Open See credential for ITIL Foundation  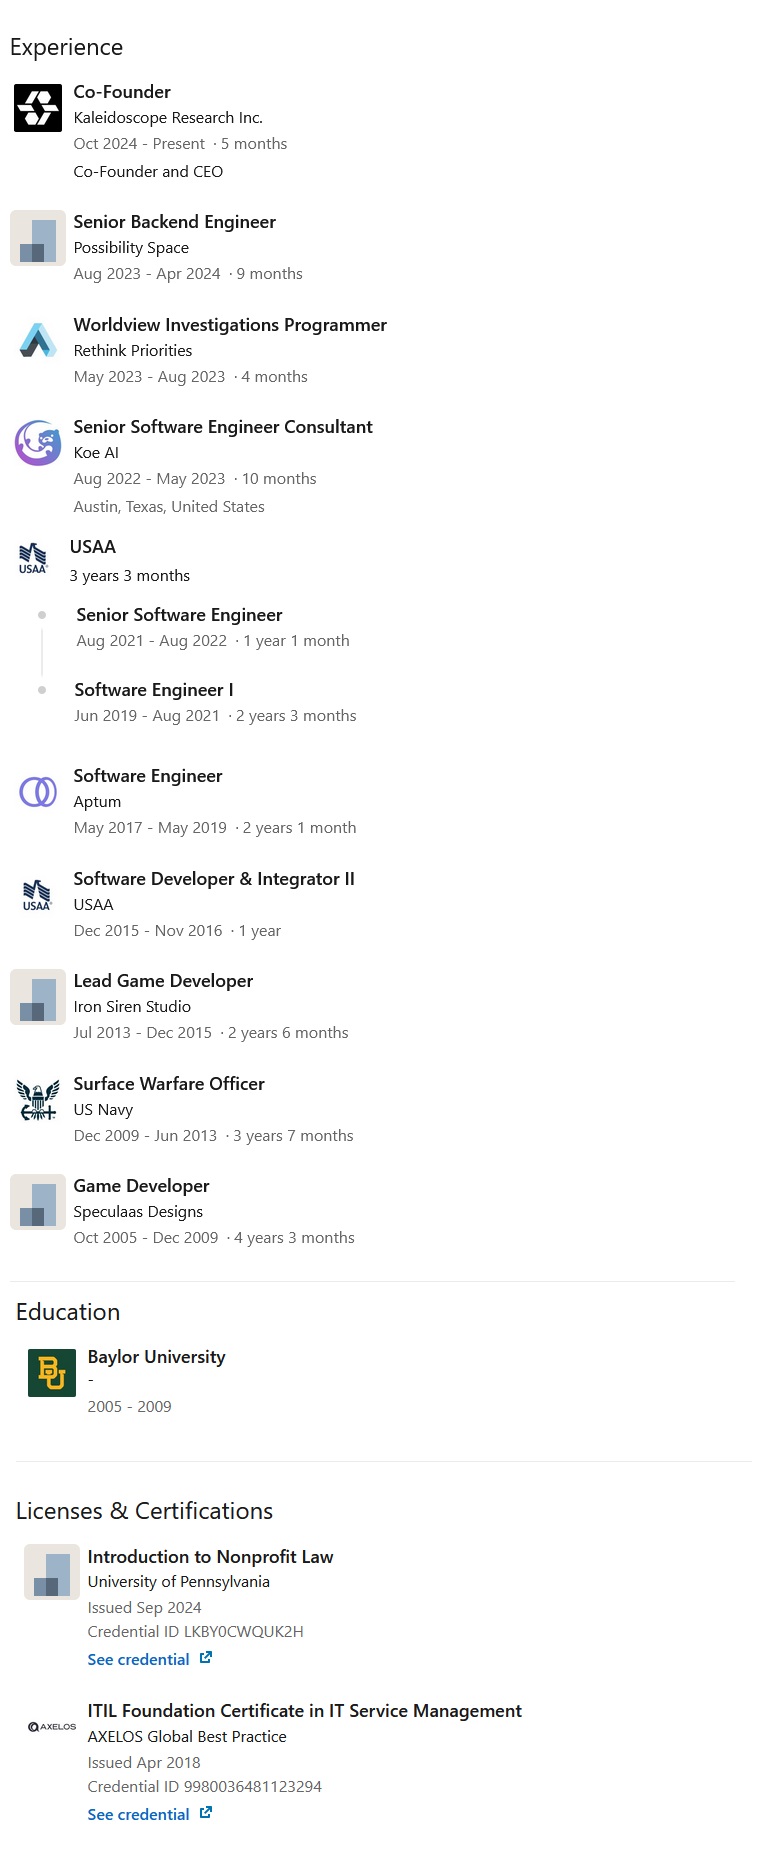tap(138, 1814)
